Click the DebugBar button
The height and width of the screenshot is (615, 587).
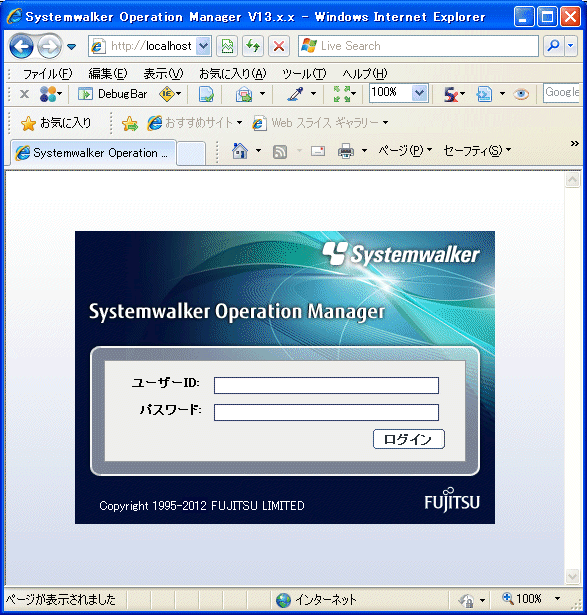click(113, 94)
